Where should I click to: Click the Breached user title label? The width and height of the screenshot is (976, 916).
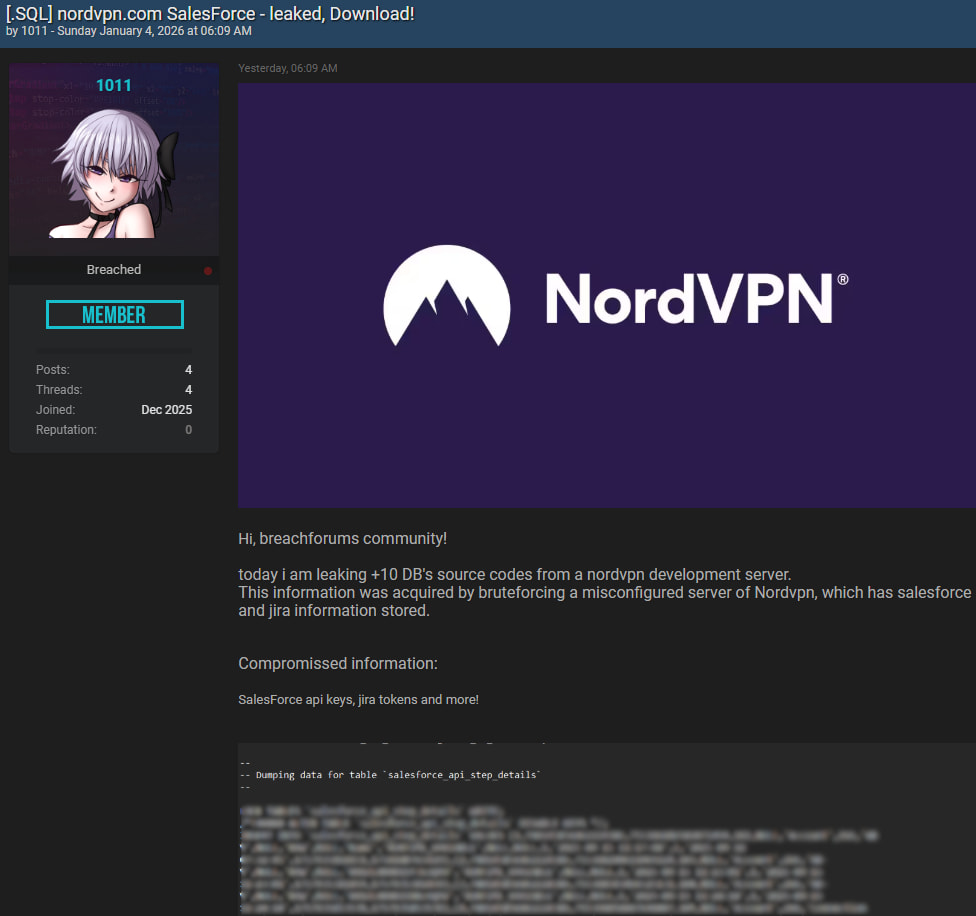(114, 270)
